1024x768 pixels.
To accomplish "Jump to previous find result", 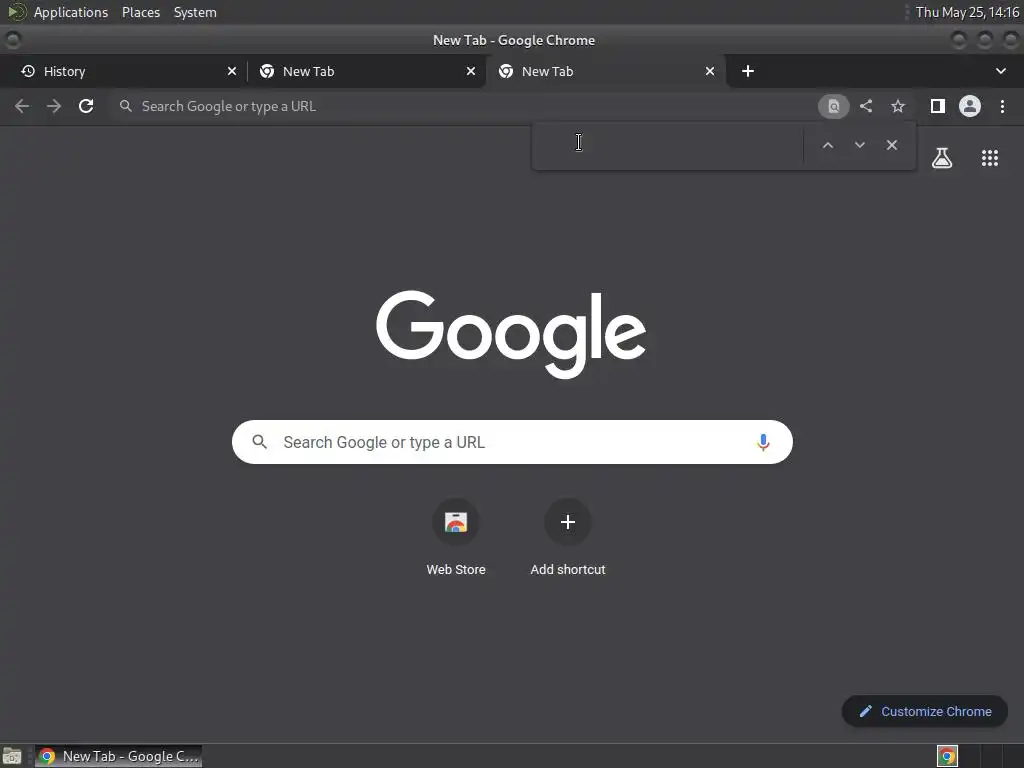I will [x=827, y=145].
